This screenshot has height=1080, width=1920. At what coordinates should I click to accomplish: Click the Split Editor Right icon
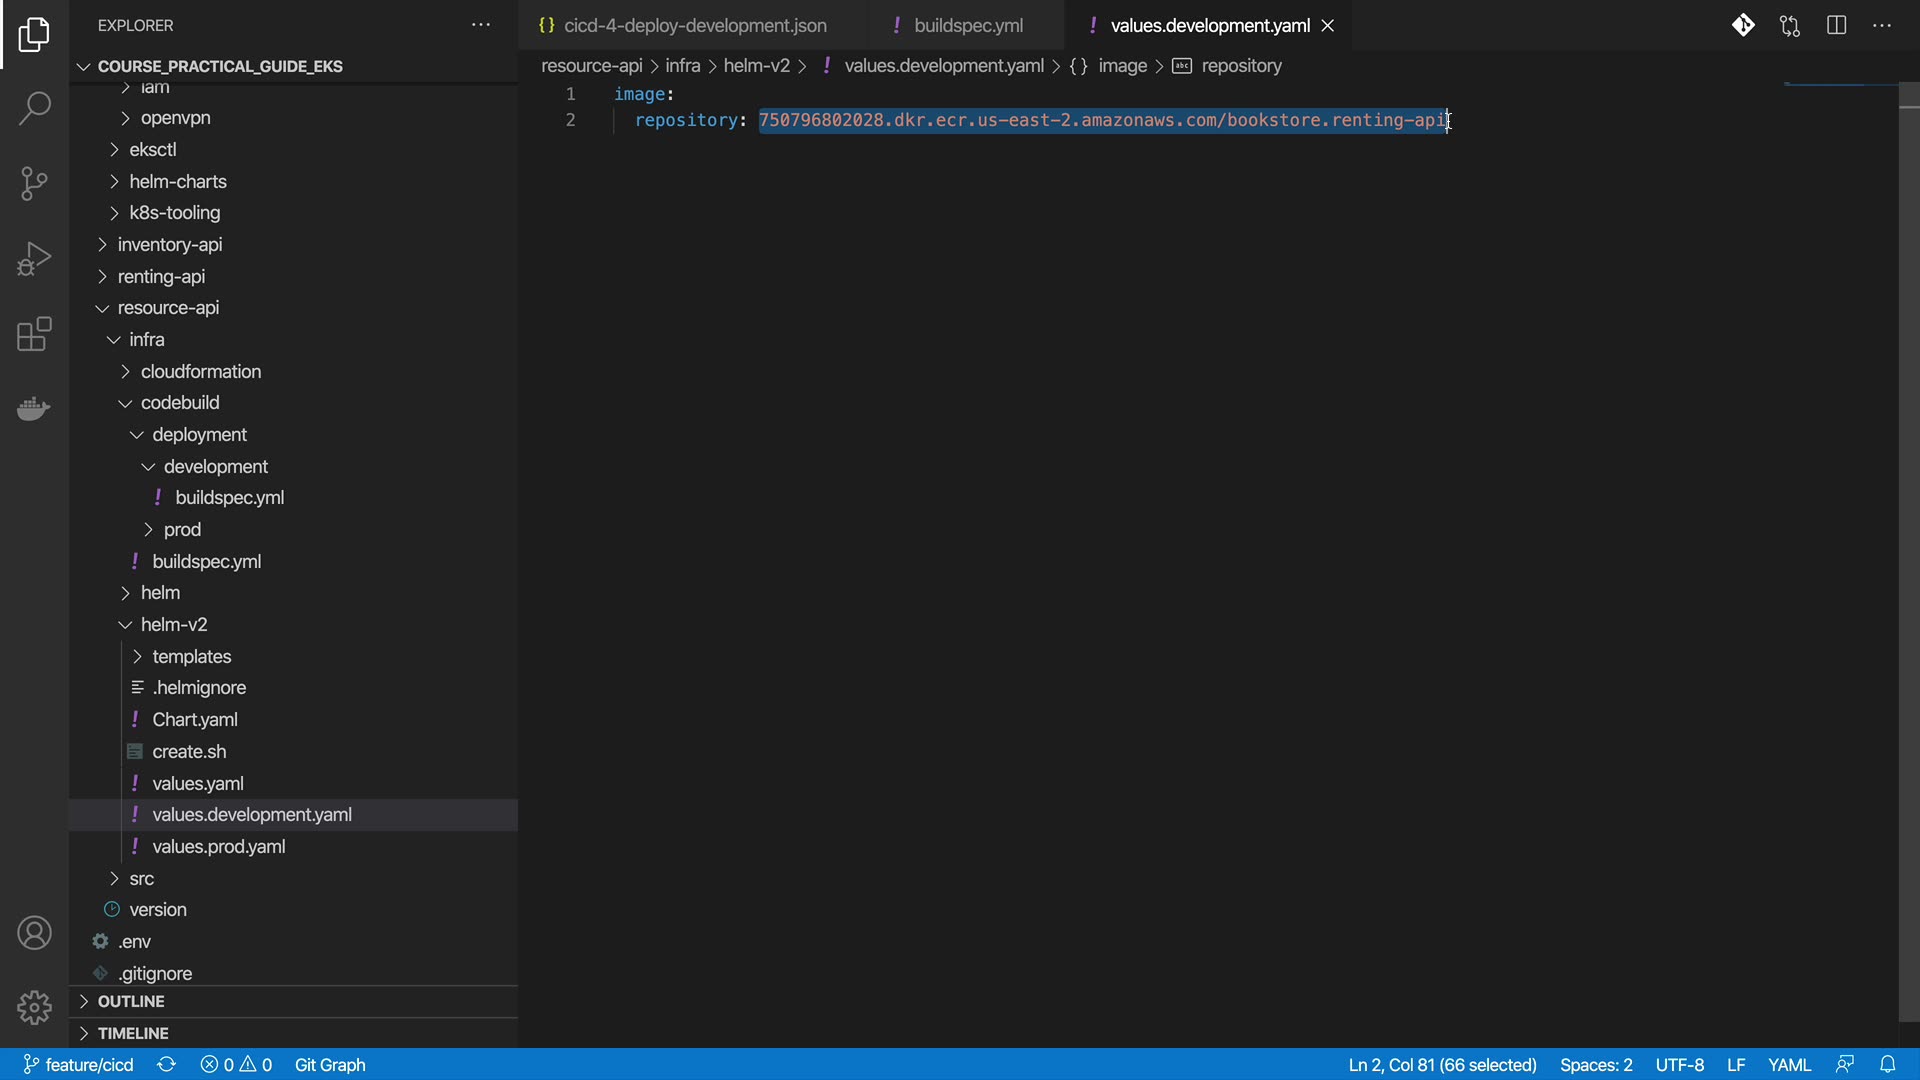point(1836,26)
